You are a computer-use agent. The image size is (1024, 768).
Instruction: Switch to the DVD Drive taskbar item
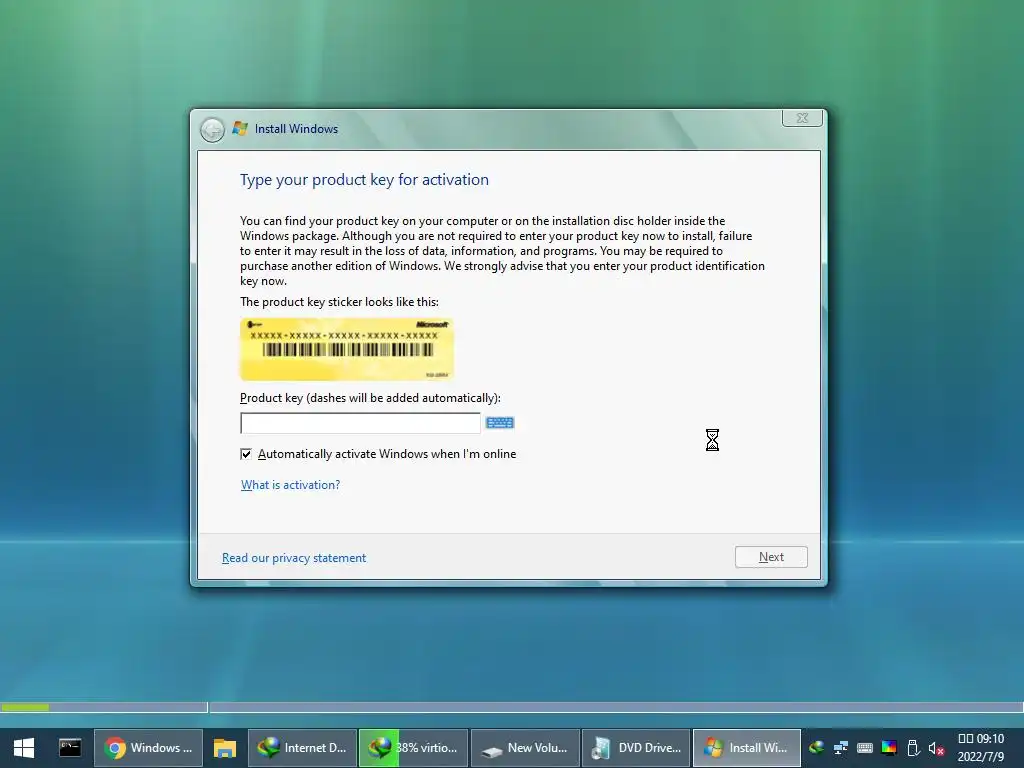[636, 748]
